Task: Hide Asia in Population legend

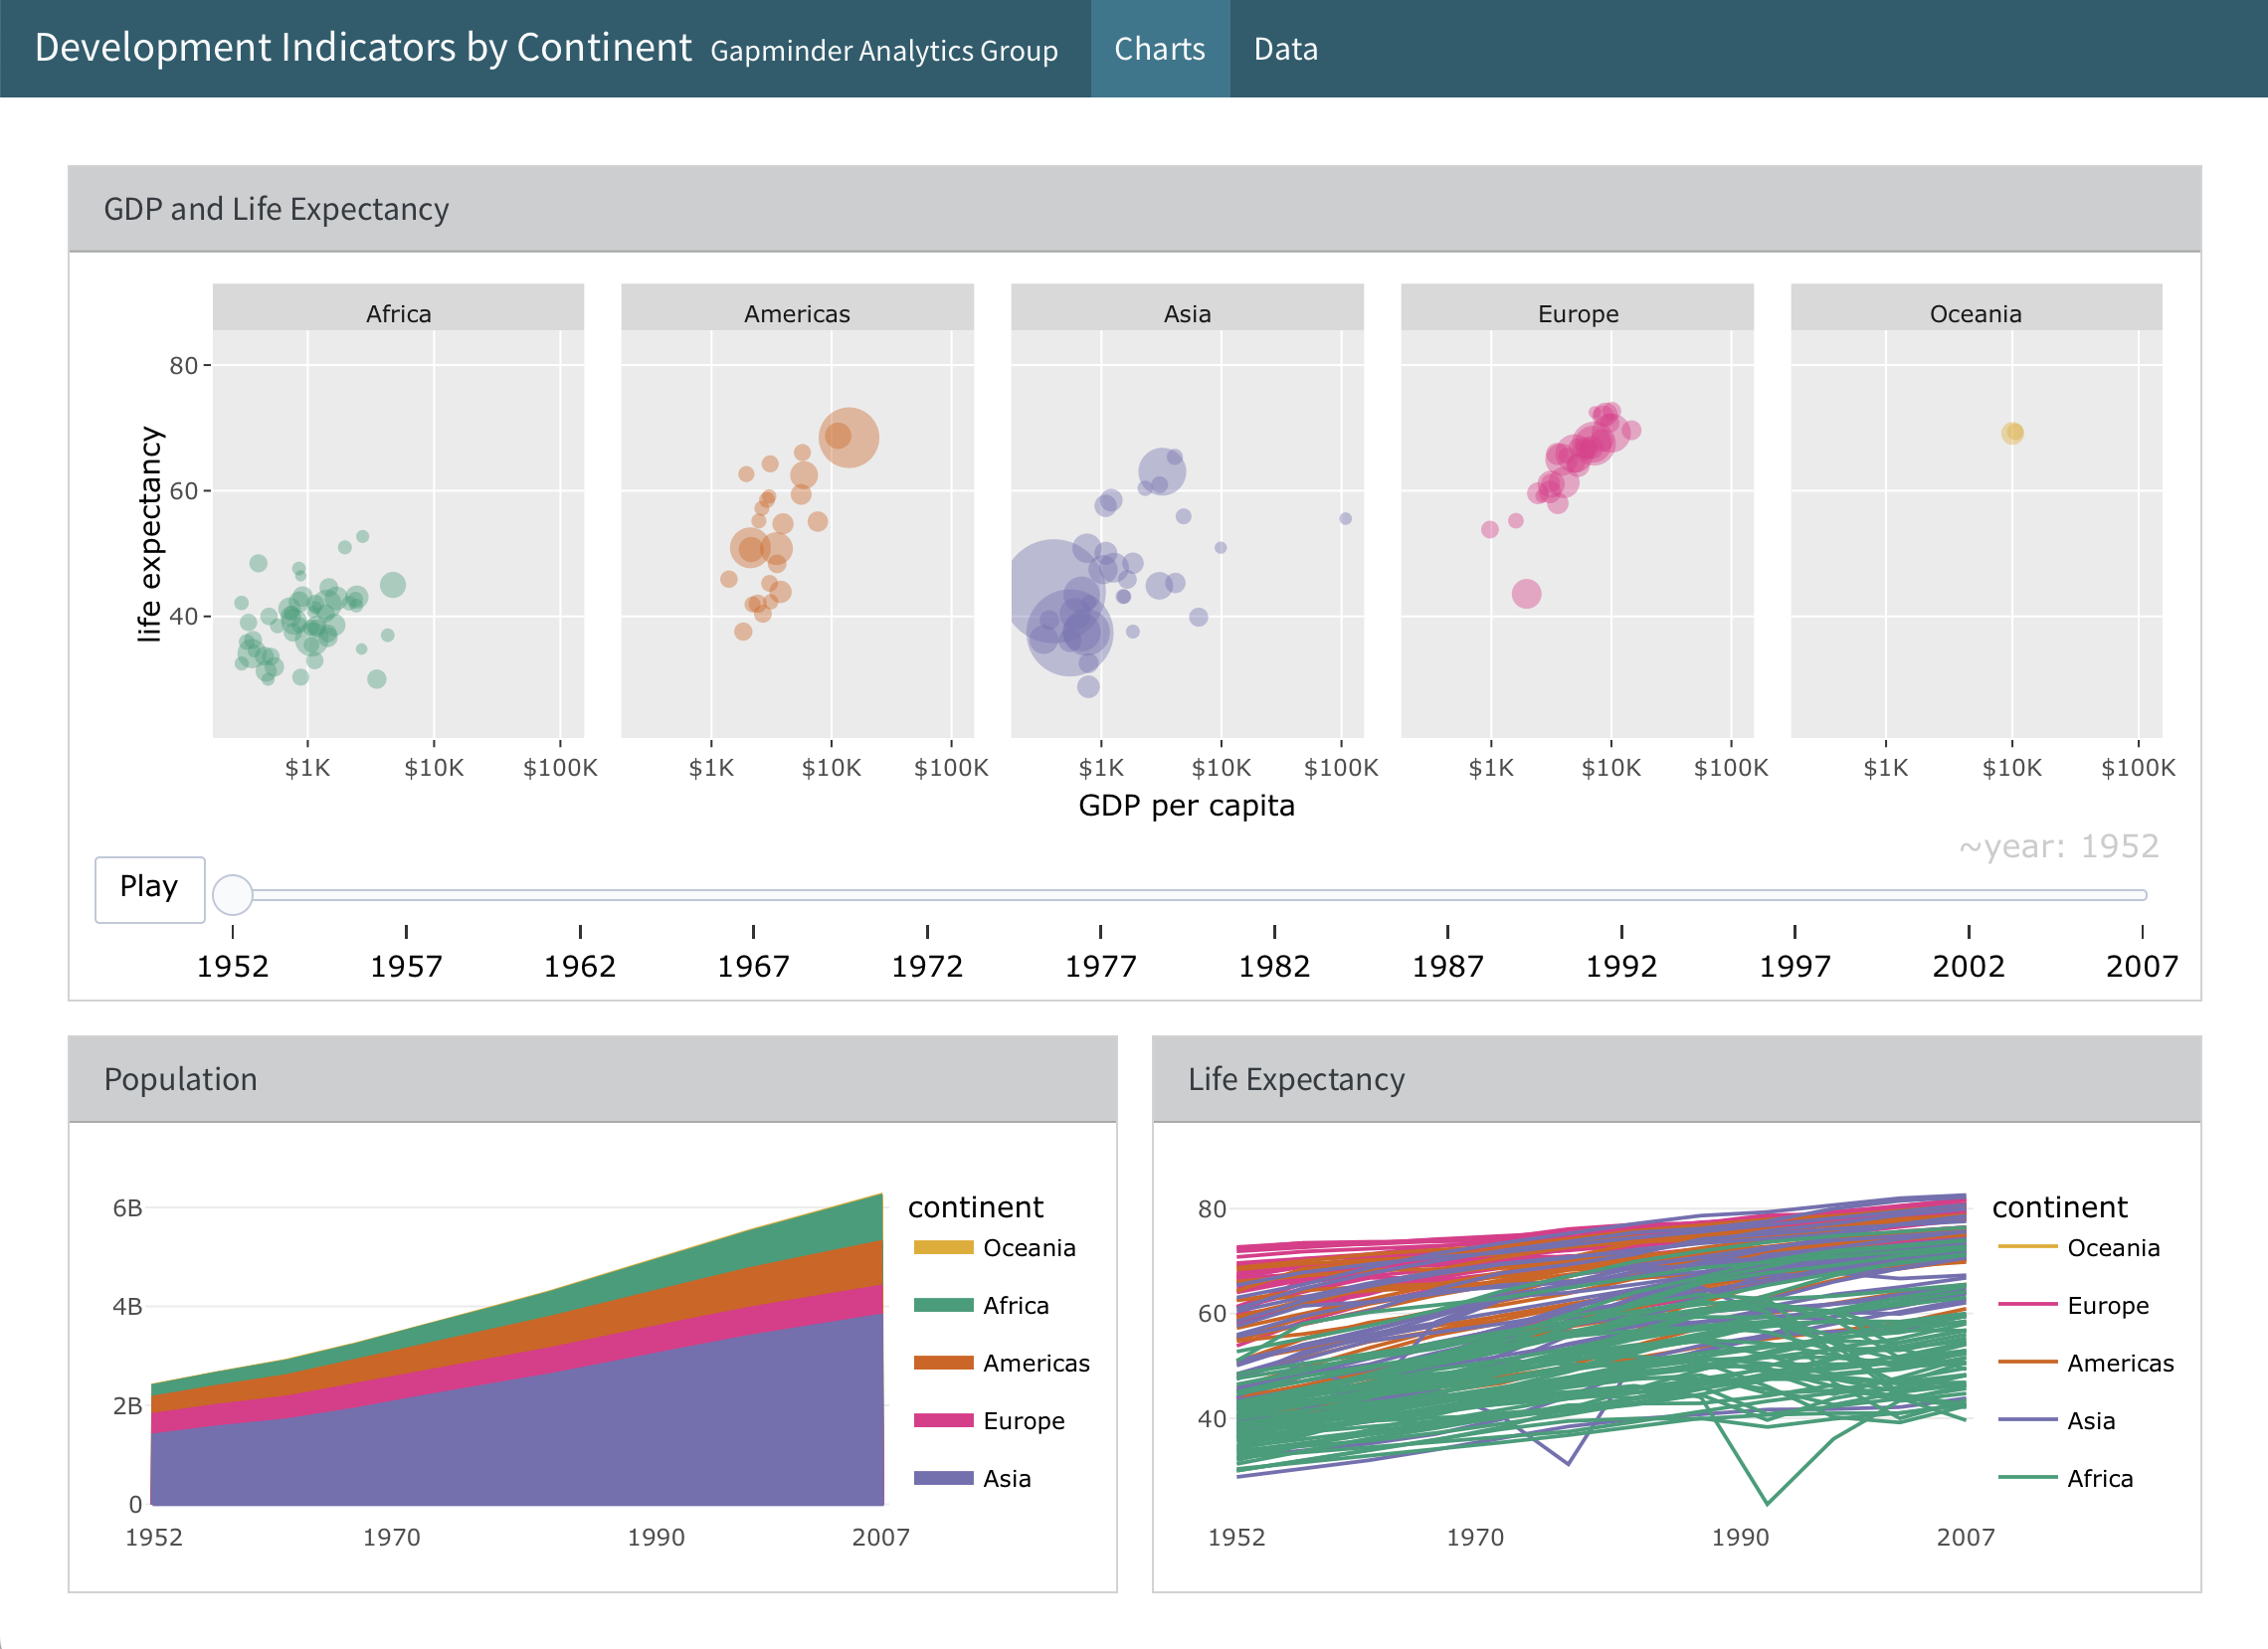Action: tap(1006, 1478)
